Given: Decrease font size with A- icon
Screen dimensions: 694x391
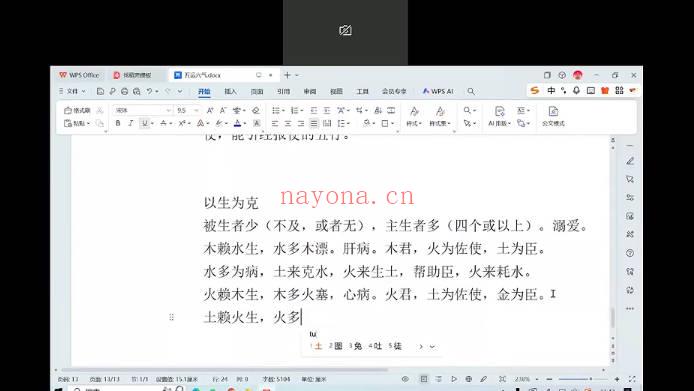Looking at the screenshot, I should [223, 110].
